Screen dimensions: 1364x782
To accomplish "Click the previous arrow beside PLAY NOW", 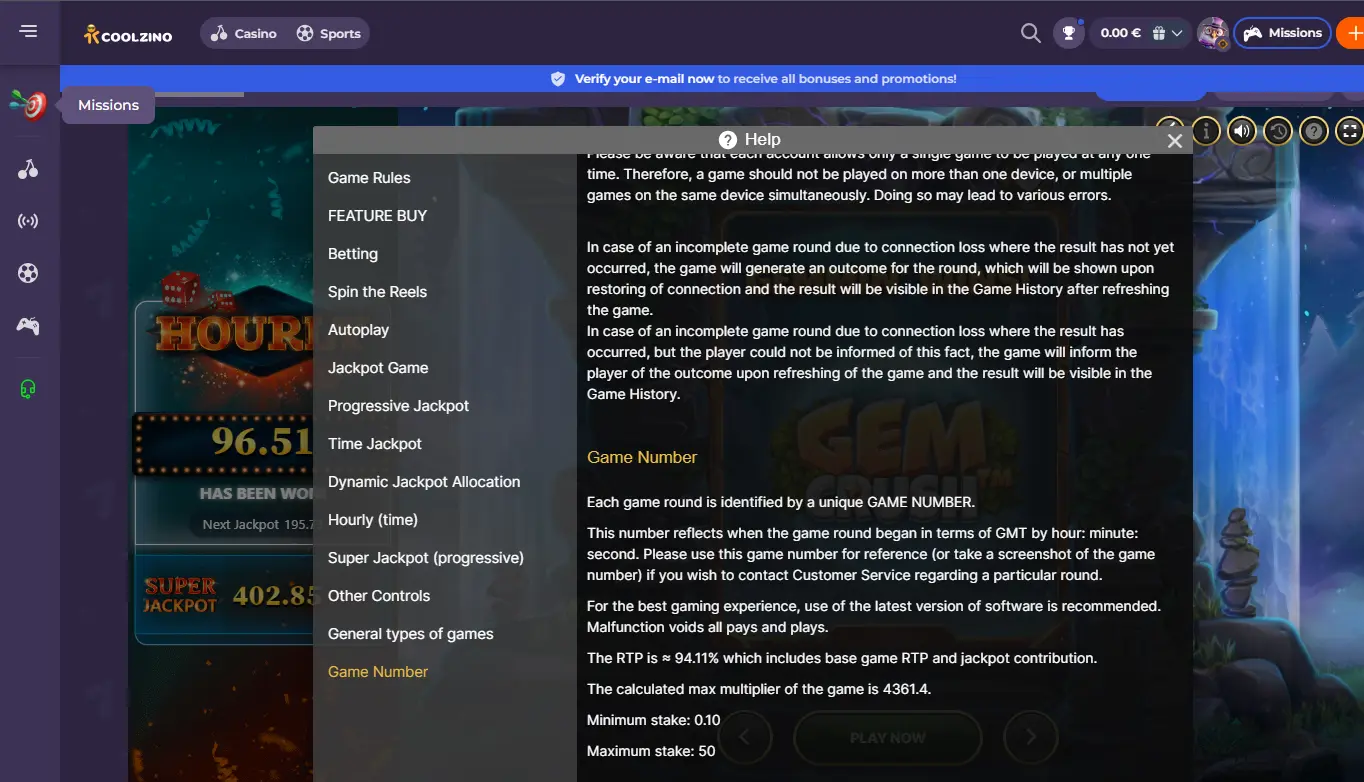I will [744, 738].
